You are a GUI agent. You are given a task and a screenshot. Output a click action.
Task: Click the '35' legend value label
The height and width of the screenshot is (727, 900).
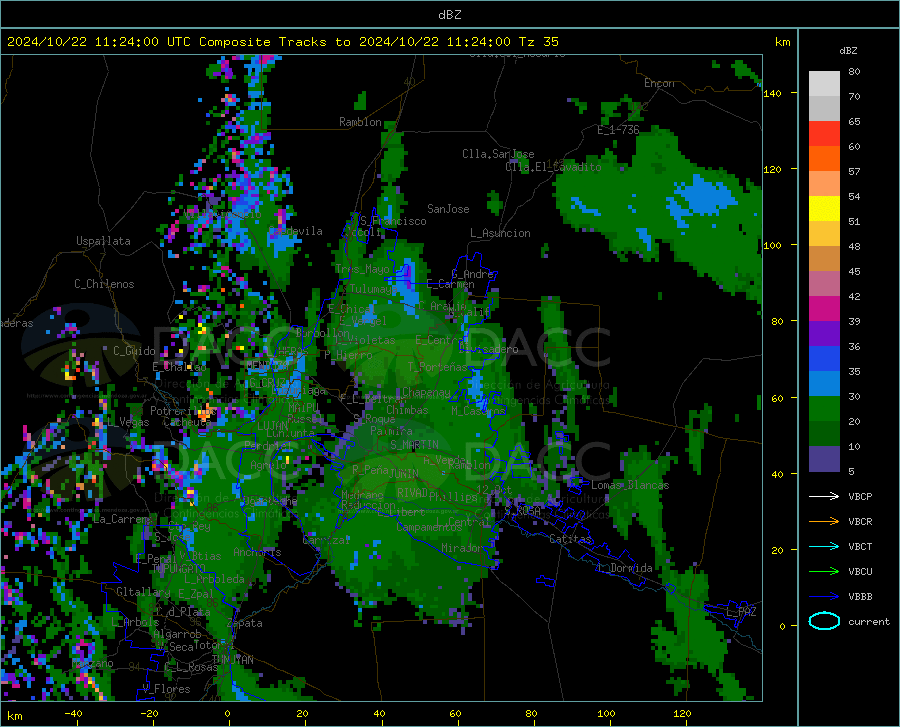854,371
